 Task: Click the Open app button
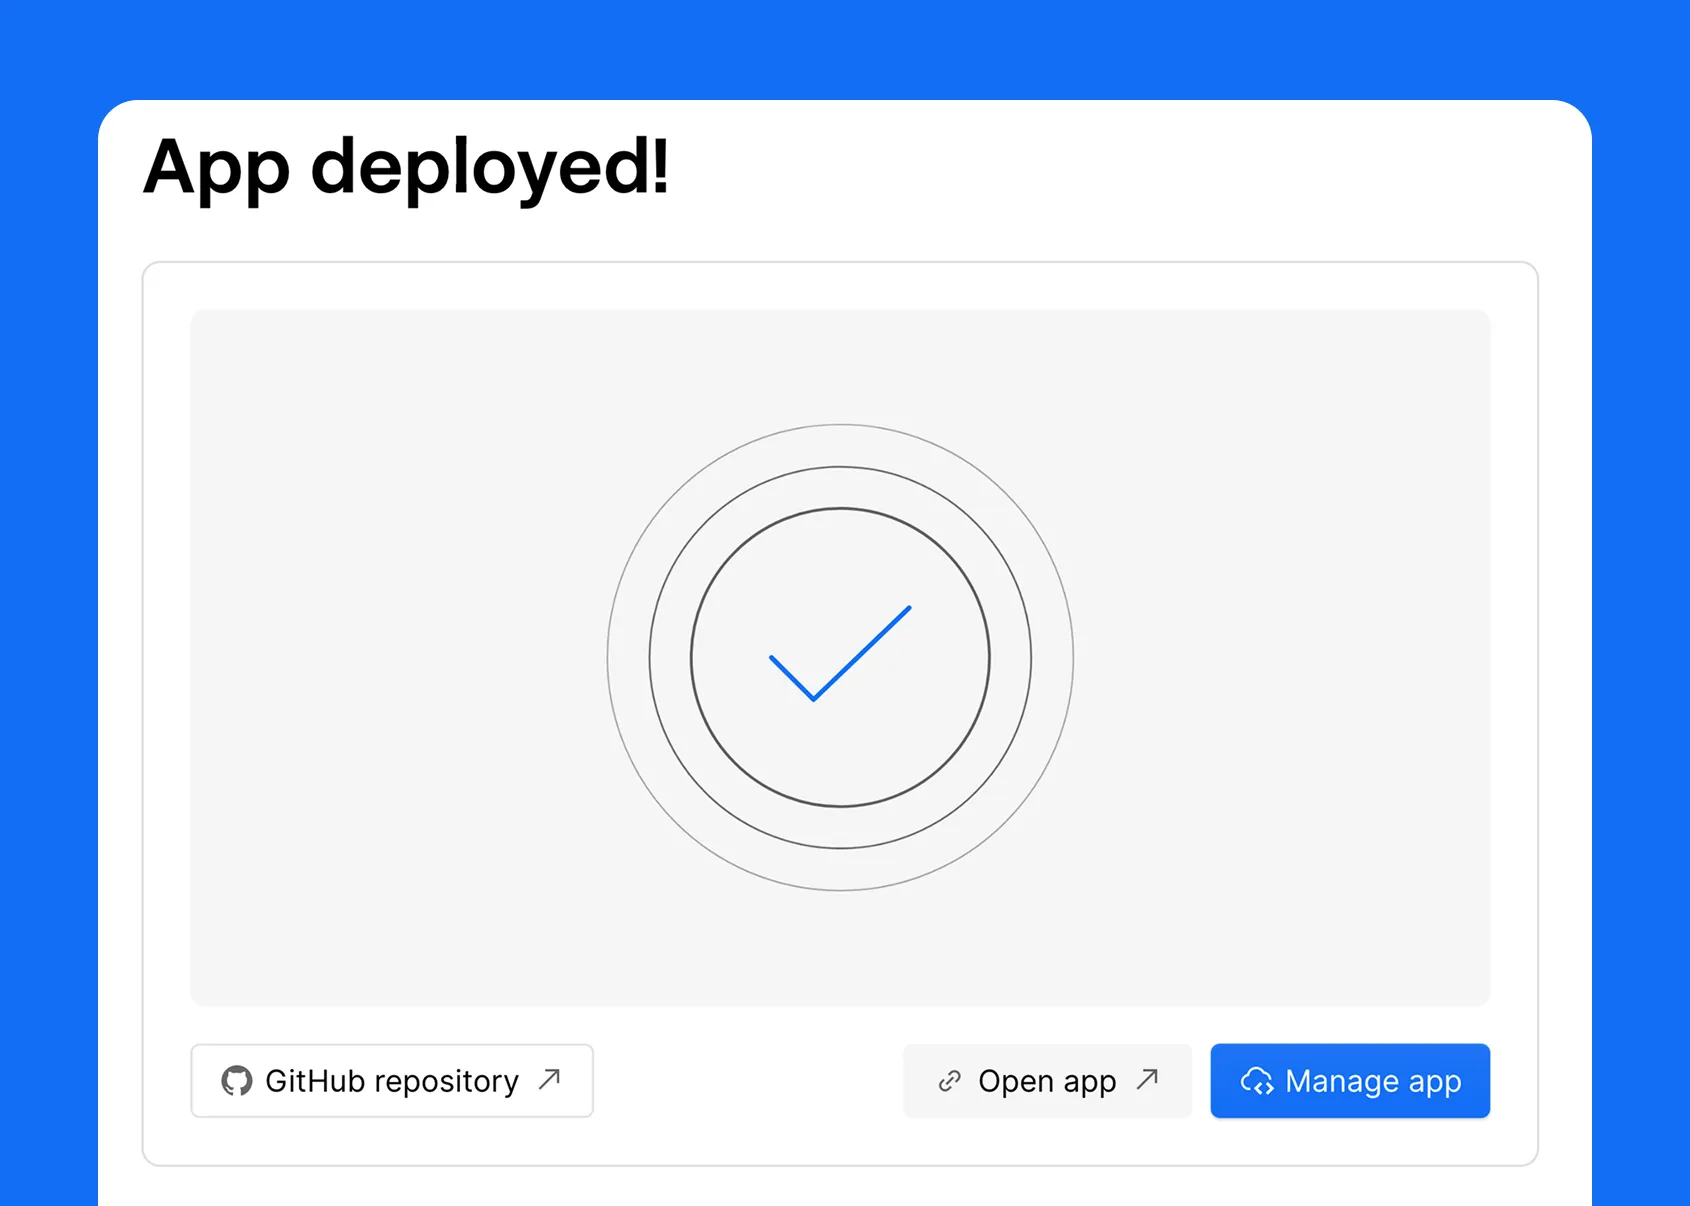1047,1081
